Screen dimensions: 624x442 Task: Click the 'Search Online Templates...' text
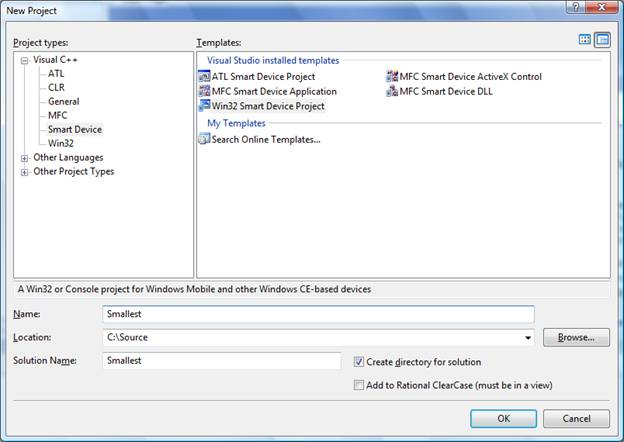coord(266,139)
